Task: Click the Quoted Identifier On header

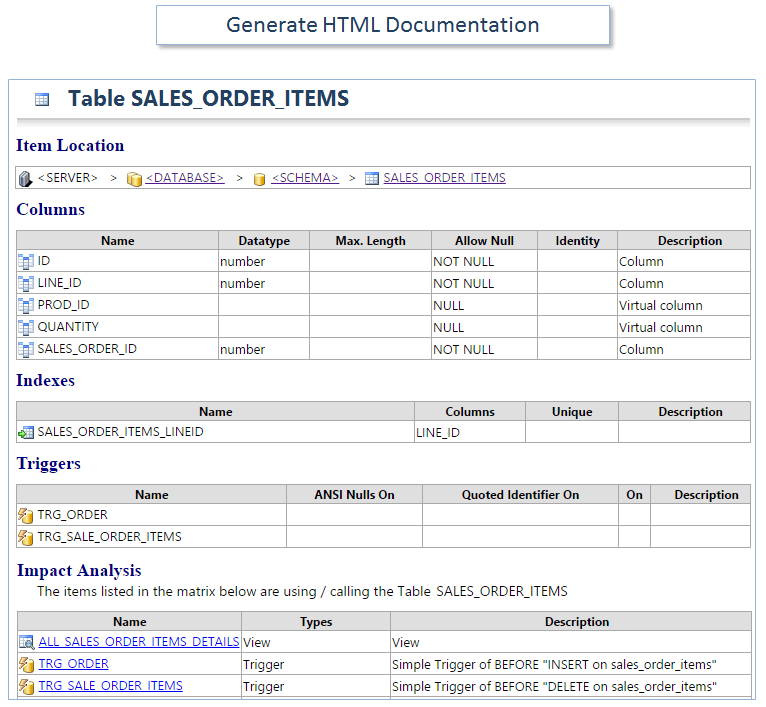Action: 520,494
